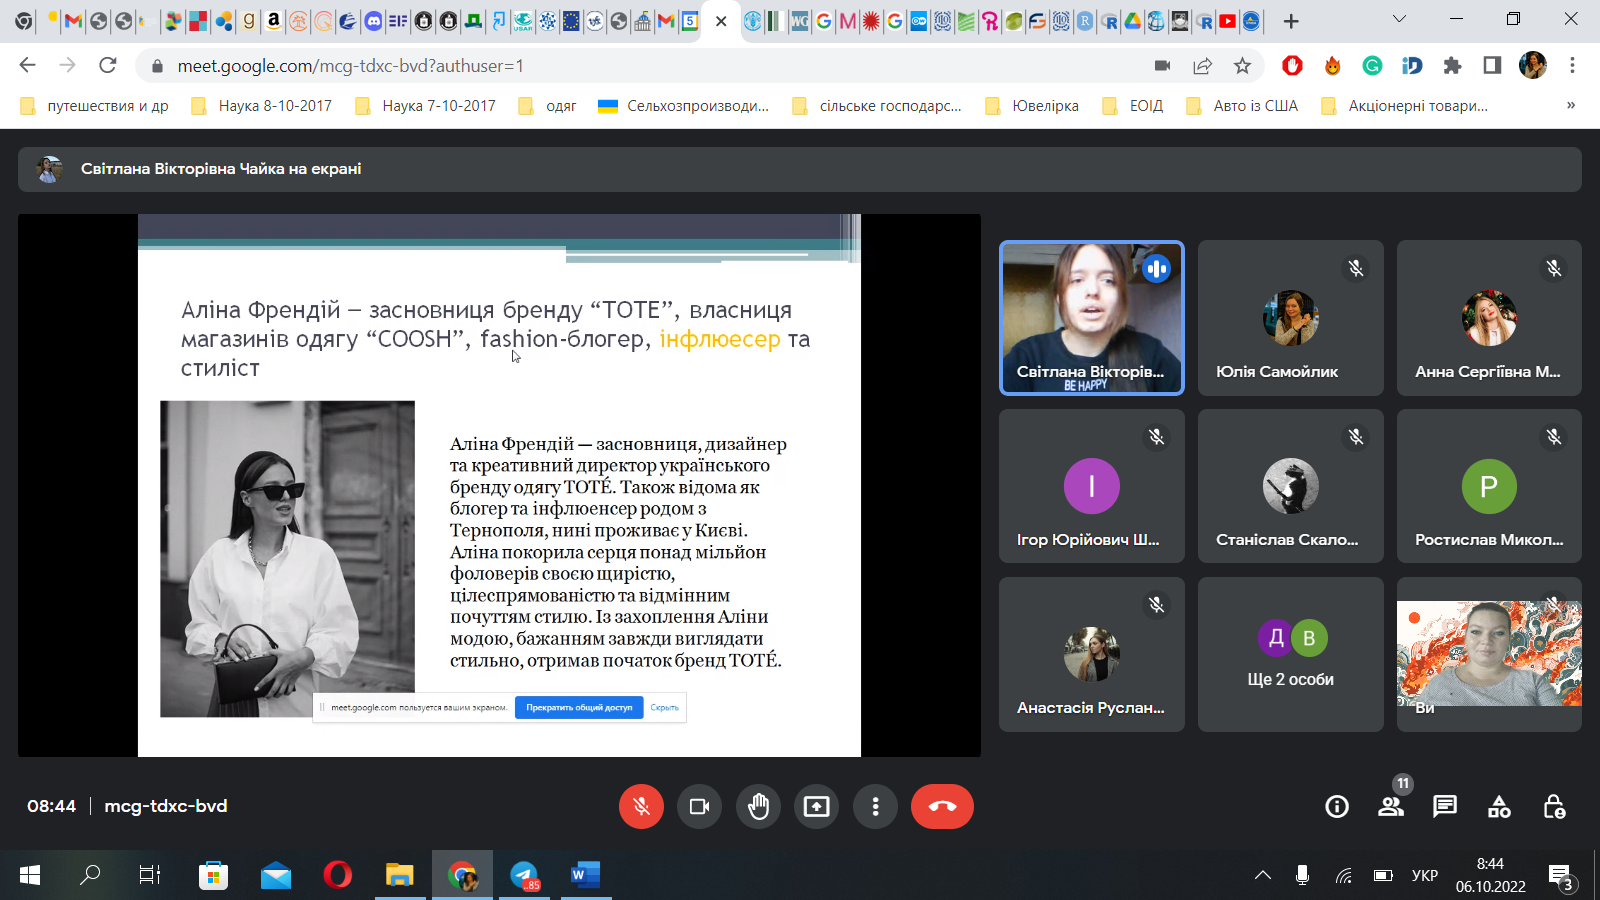Switch to the first Gmail tab
The width and height of the screenshot is (1600, 900).
[x=73, y=21]
